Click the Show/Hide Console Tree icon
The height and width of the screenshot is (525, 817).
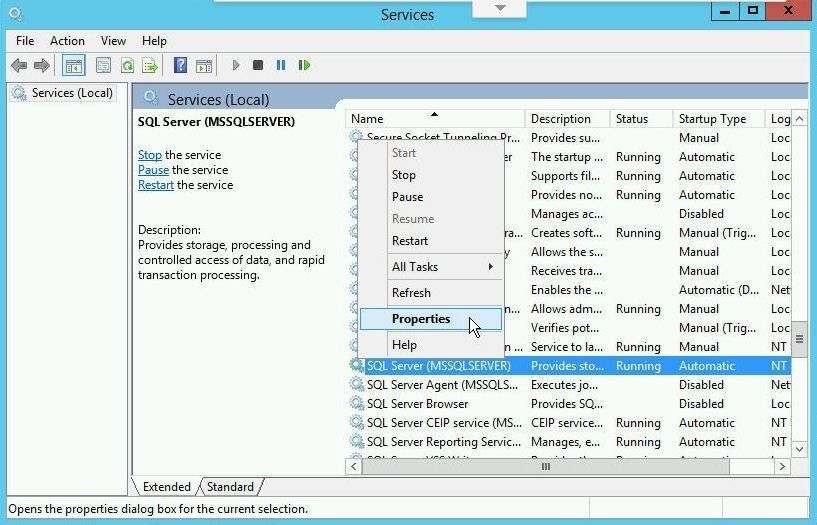73,66
